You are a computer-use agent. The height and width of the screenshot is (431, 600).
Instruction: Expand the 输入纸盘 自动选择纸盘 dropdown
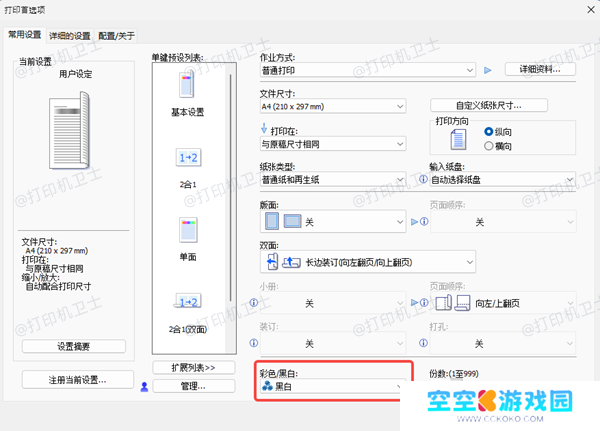coord(503,180)
